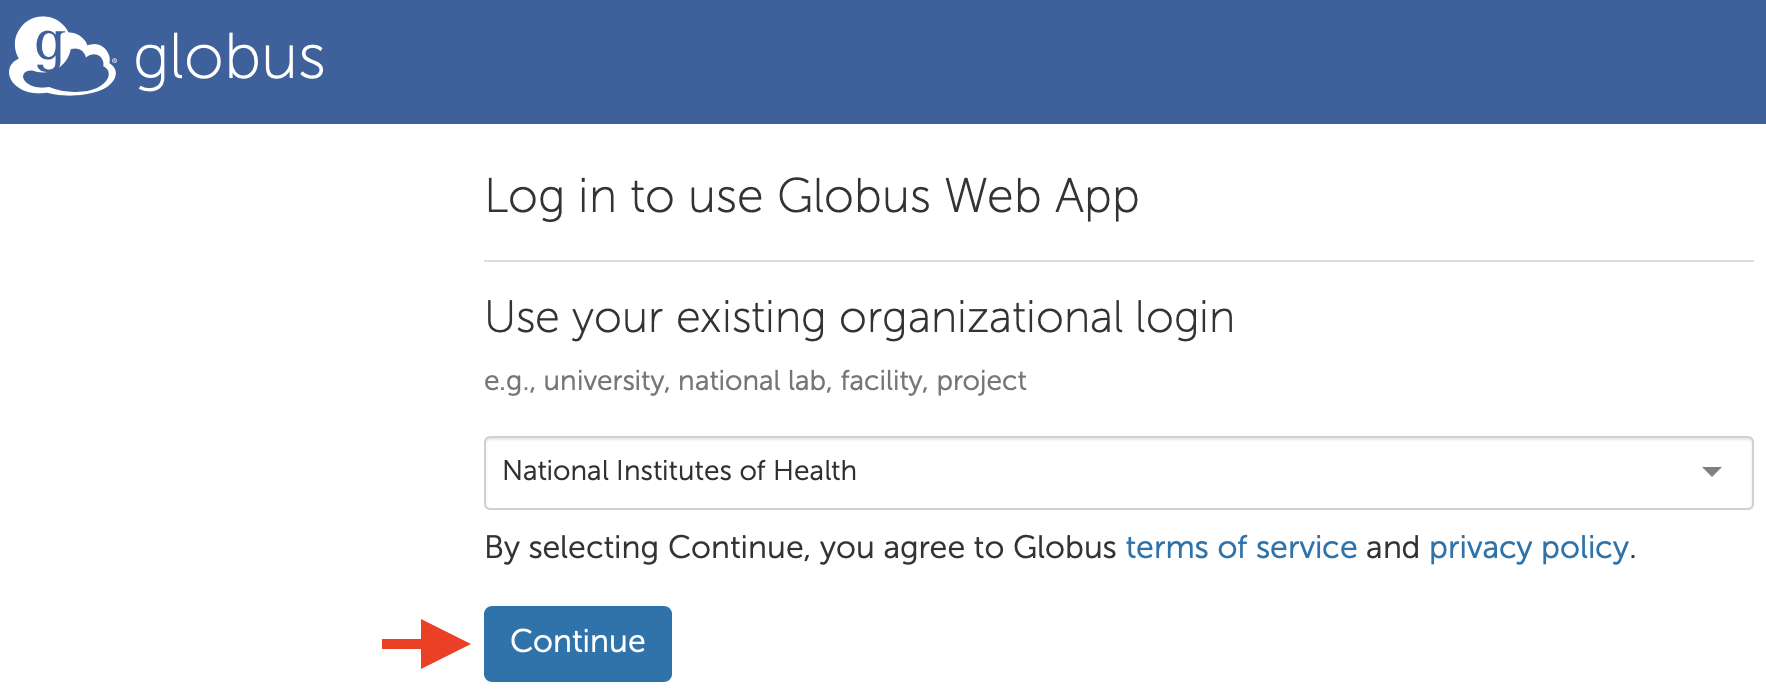Click the word "and" between the two links

1392,548
